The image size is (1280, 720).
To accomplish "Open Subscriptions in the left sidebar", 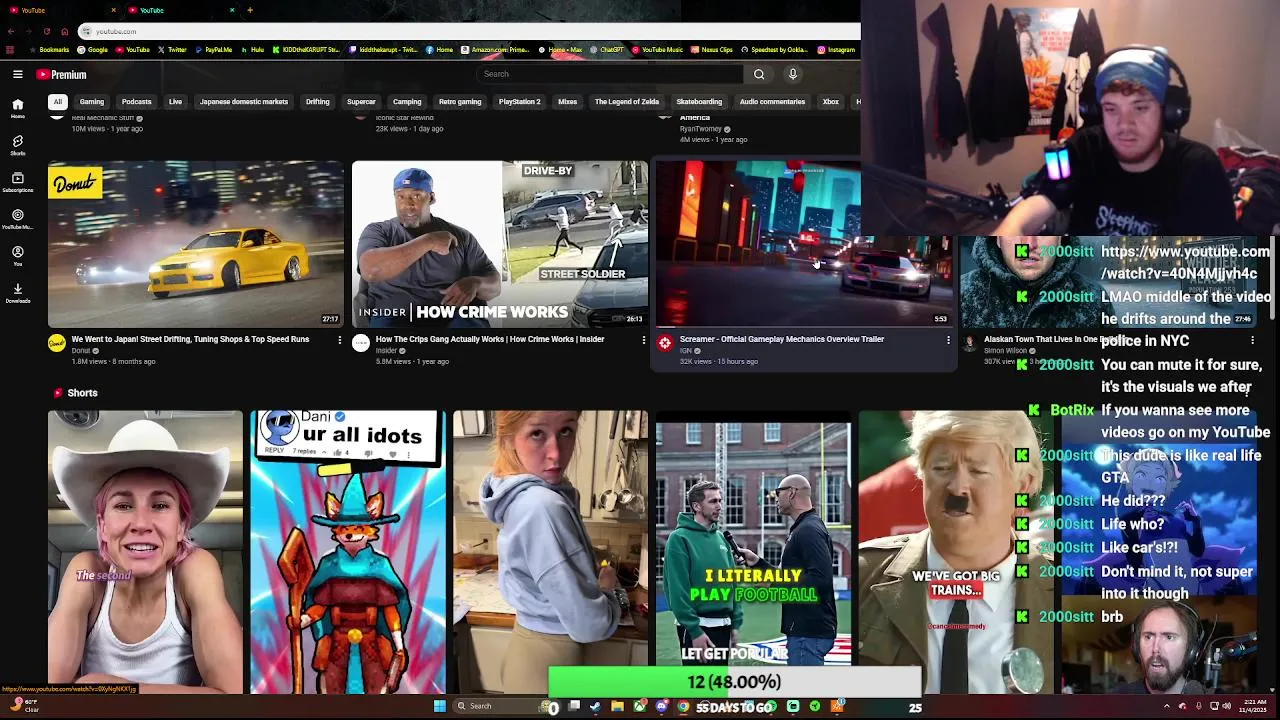I will (17, 182).
